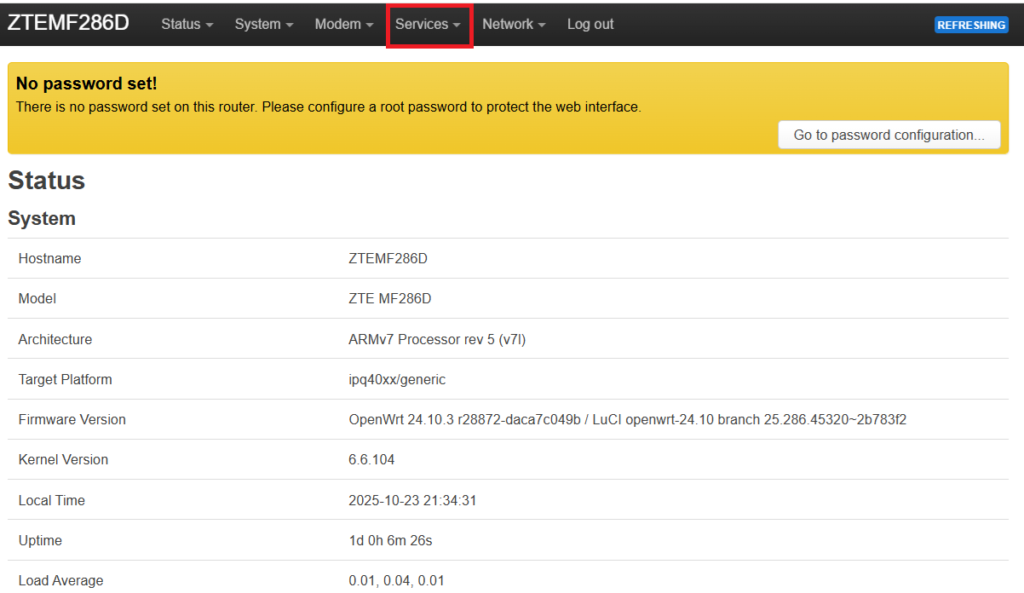Click the 'No password set!' warning heading
Viewport: 1024px width, 593px height.
click(x=86, y=84)
